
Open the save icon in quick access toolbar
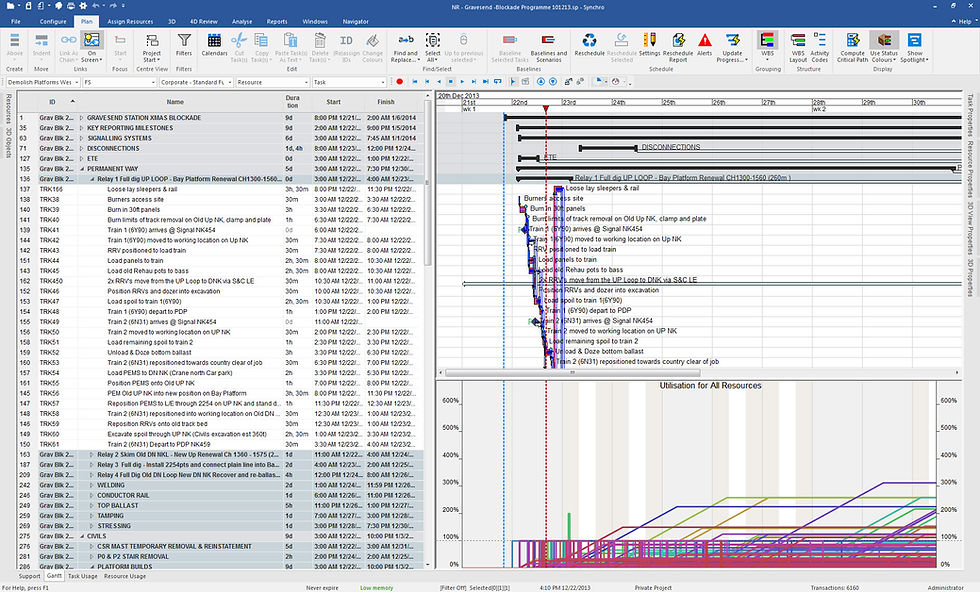28,6
